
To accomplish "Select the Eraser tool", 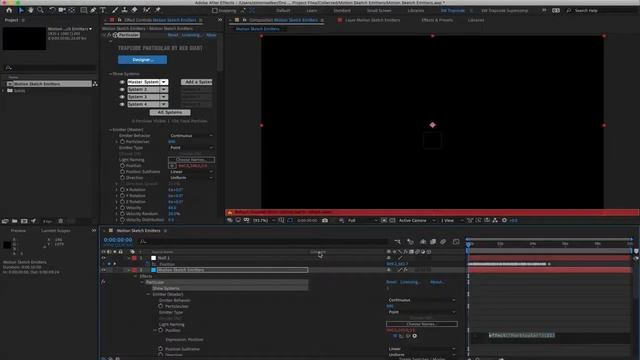I will [x=134, y=10].
